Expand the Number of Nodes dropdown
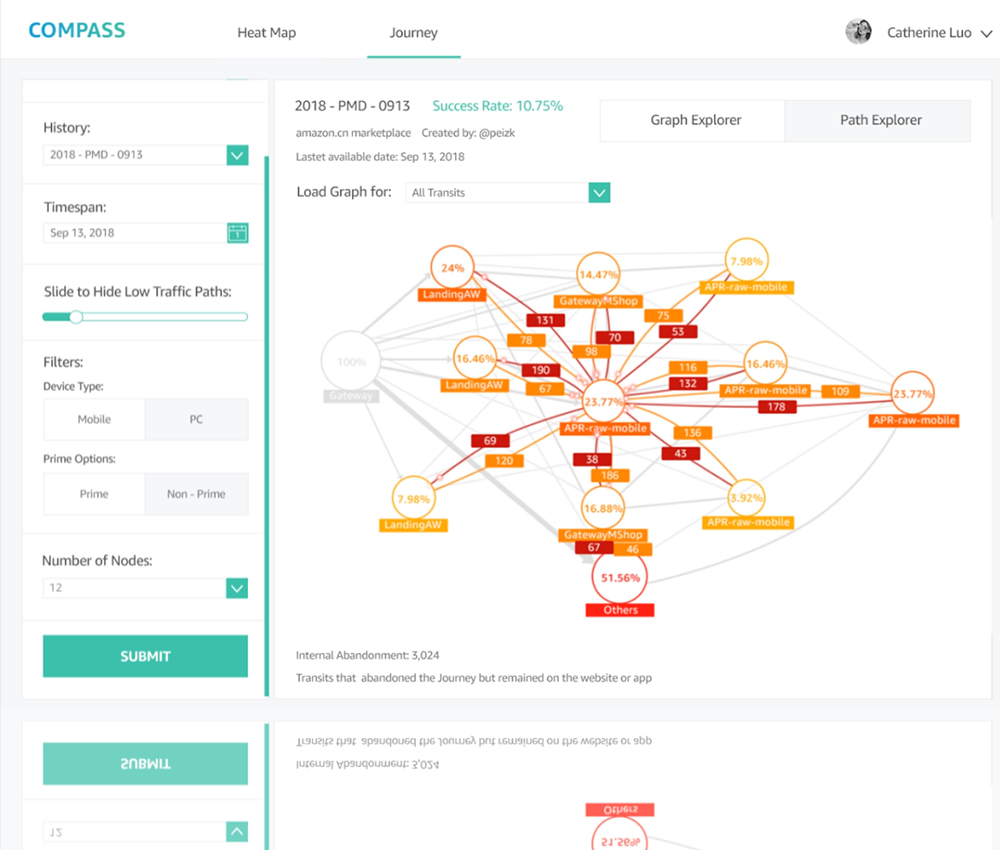 (x=237, y=588)
